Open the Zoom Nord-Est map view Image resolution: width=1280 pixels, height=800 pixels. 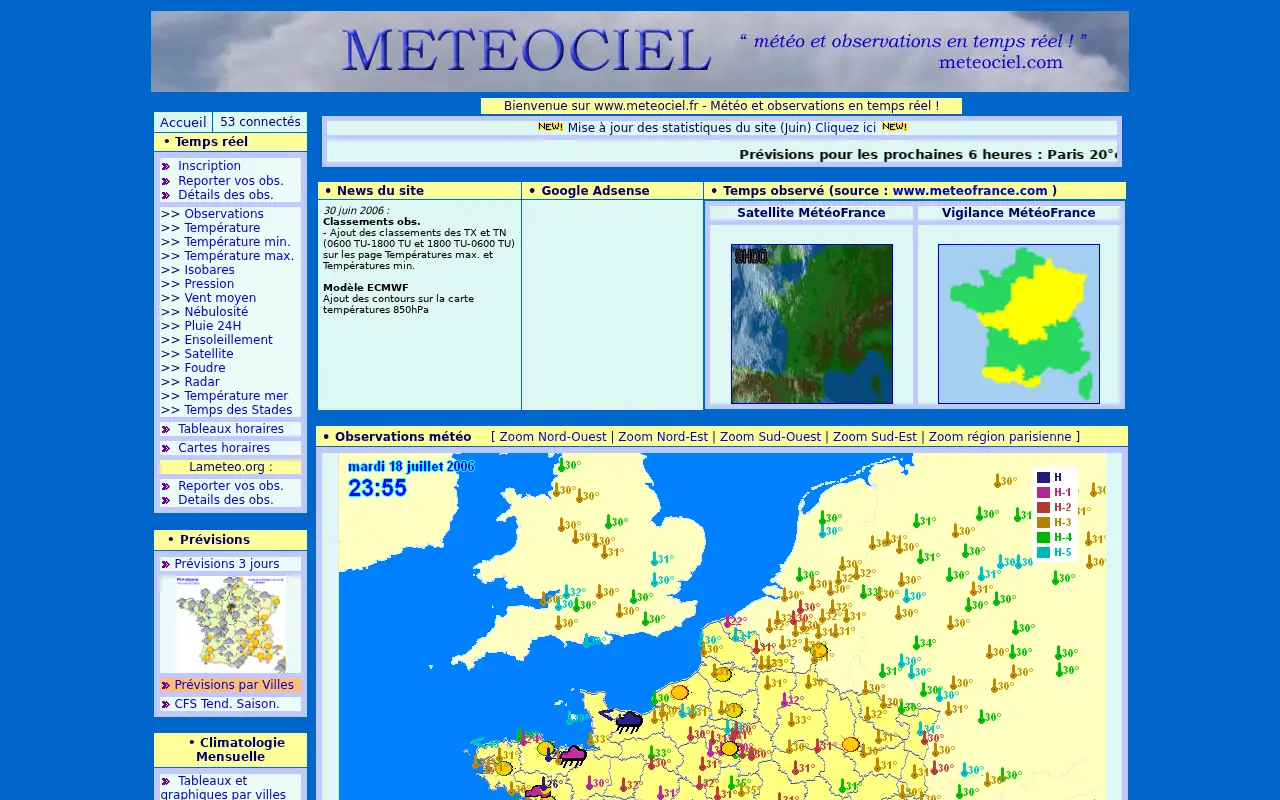[x=663, y=437]
